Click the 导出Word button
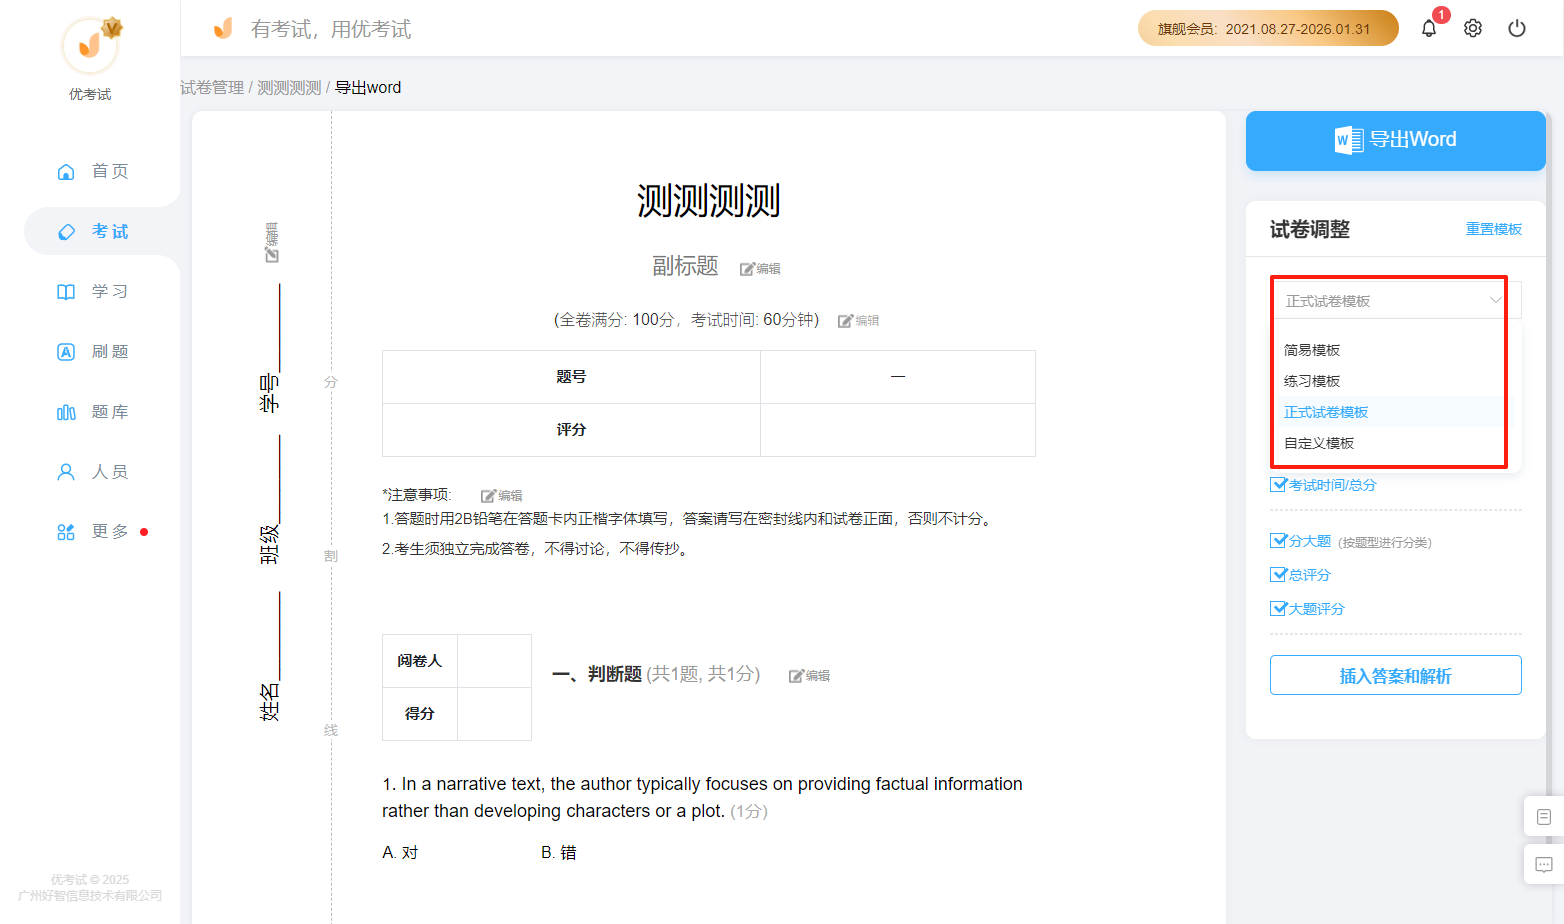The image size is (1564, 924). pos(1395,140)
